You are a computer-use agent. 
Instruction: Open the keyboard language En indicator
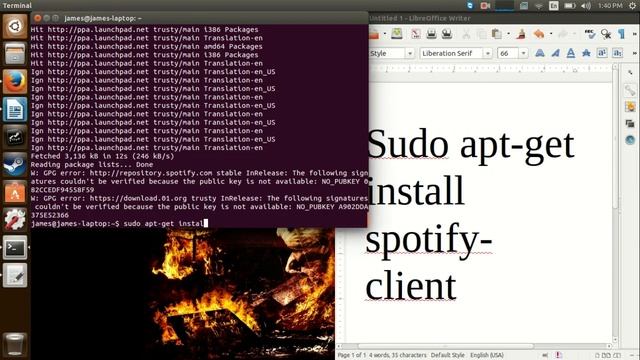(553, 6)
